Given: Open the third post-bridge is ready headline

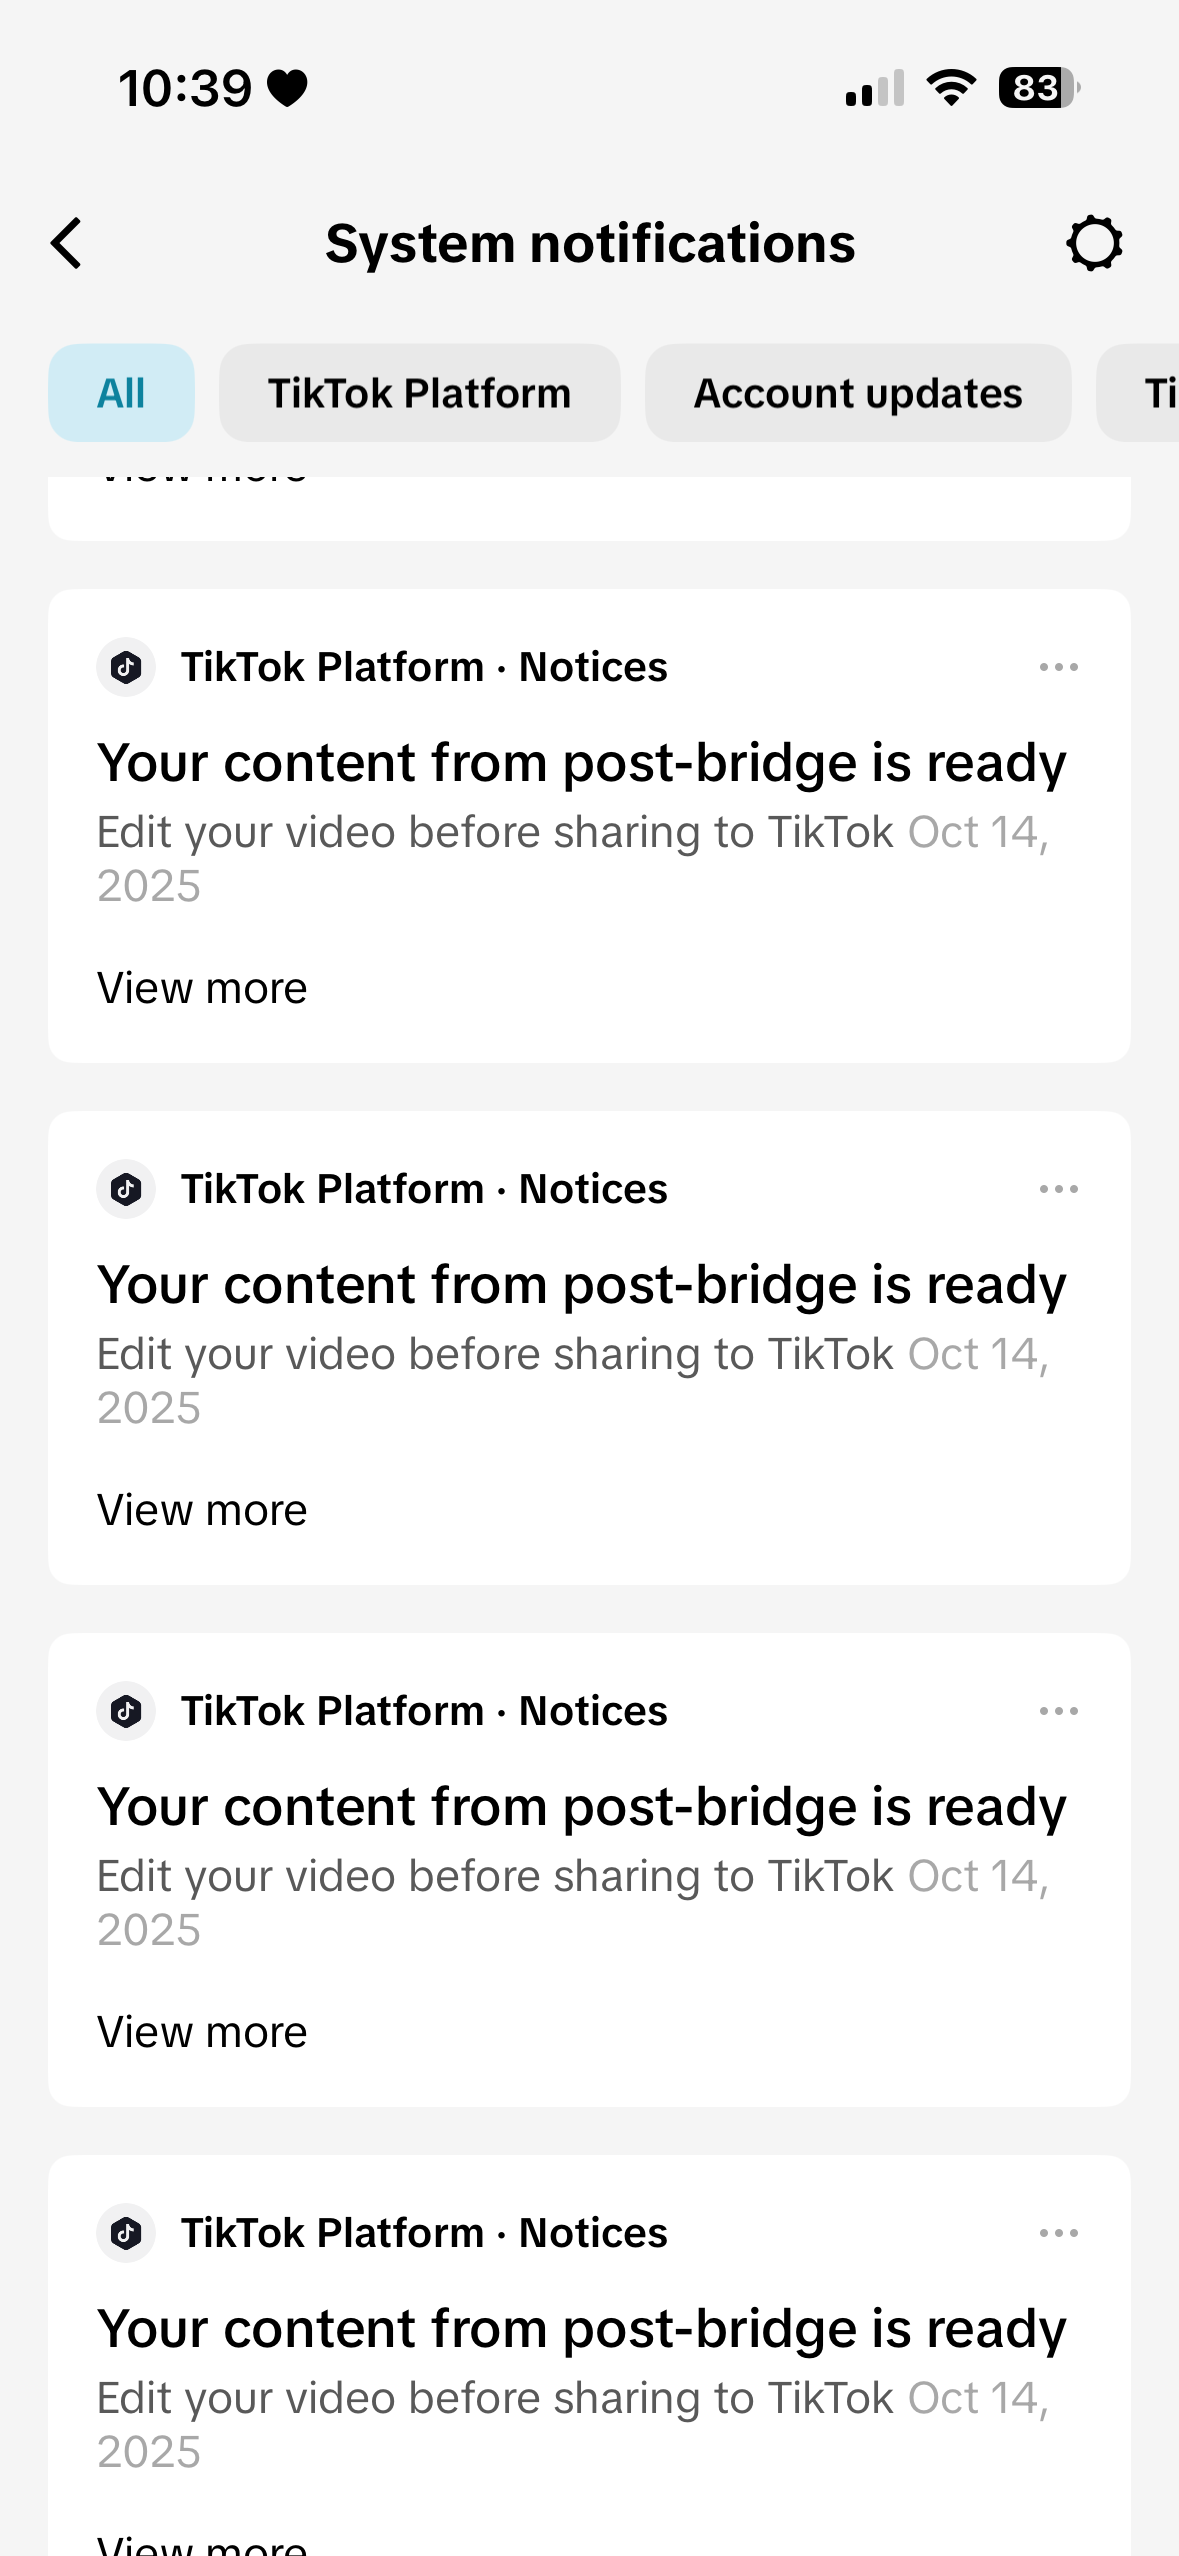Looking at the screenshot, I should (581, 1807).
